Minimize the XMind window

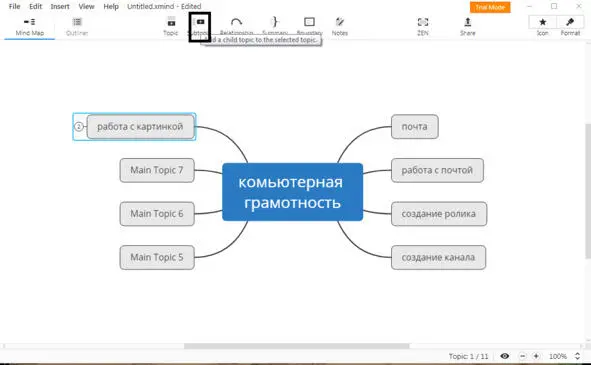click(x=529, y=6)
